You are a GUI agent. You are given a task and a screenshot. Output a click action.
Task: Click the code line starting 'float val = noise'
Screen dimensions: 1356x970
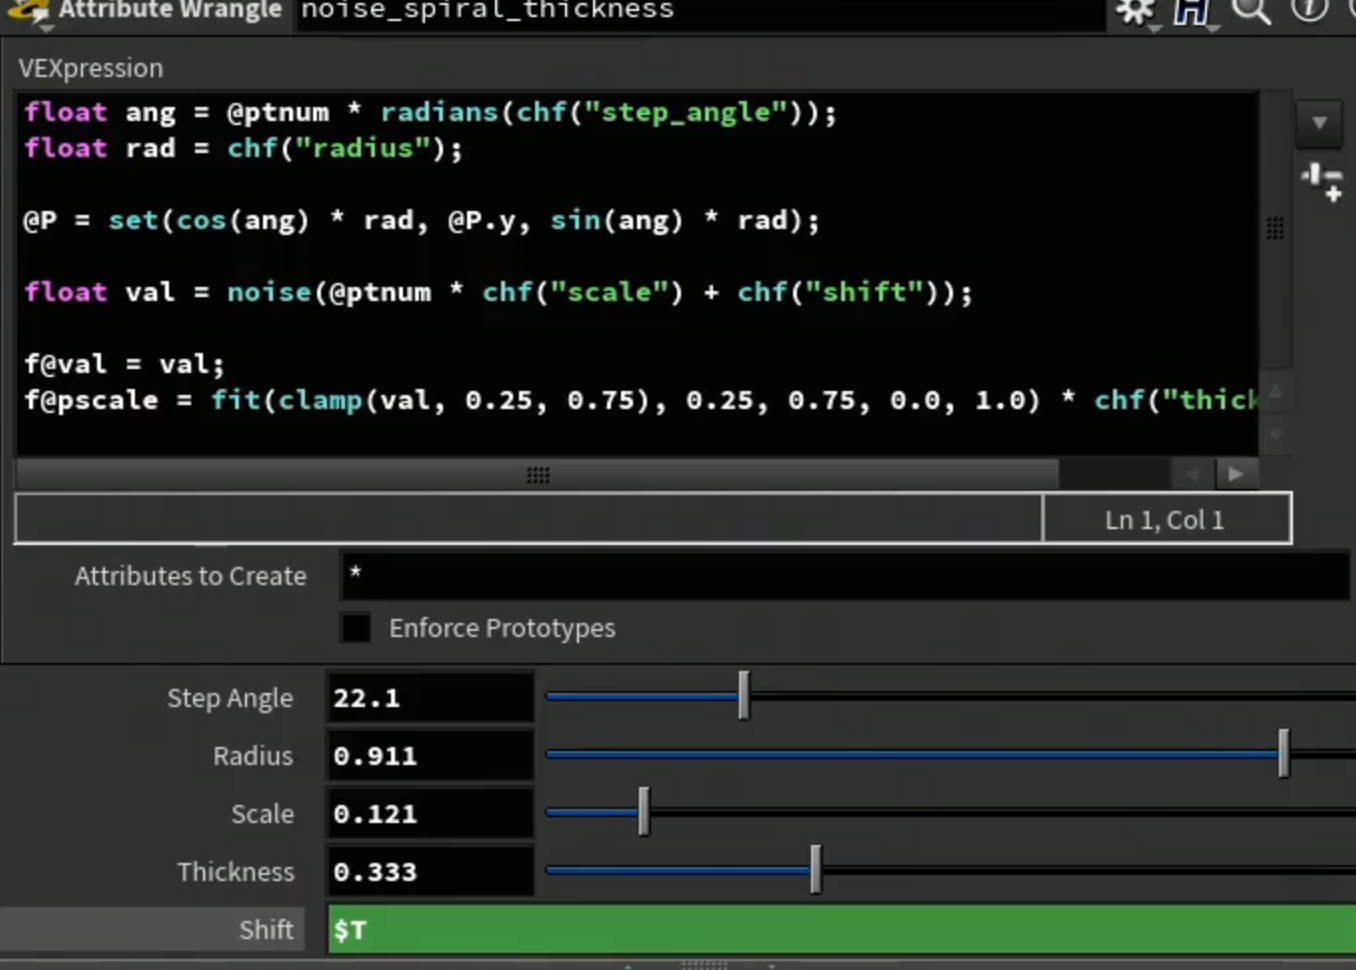[498, 292]
